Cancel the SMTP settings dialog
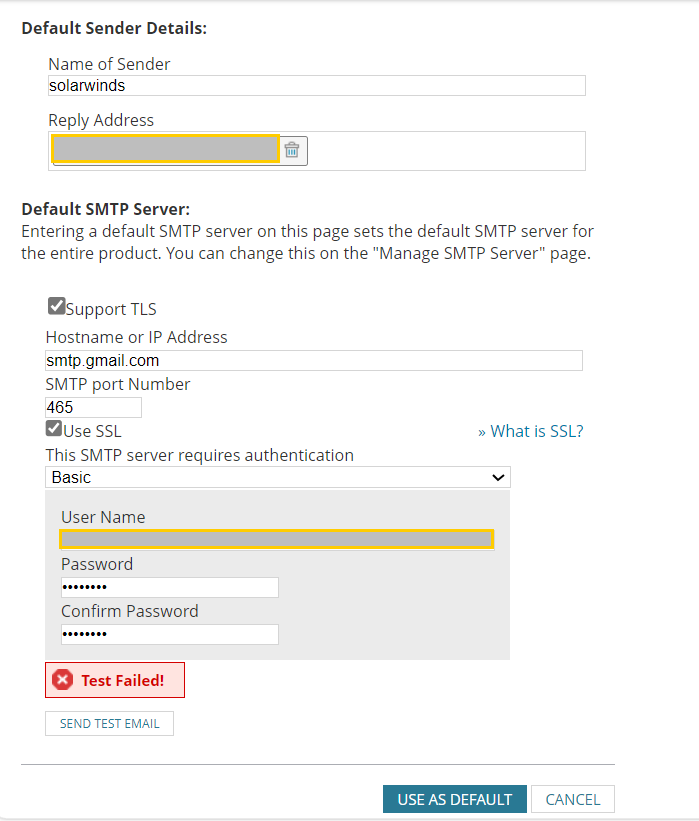 573,799
